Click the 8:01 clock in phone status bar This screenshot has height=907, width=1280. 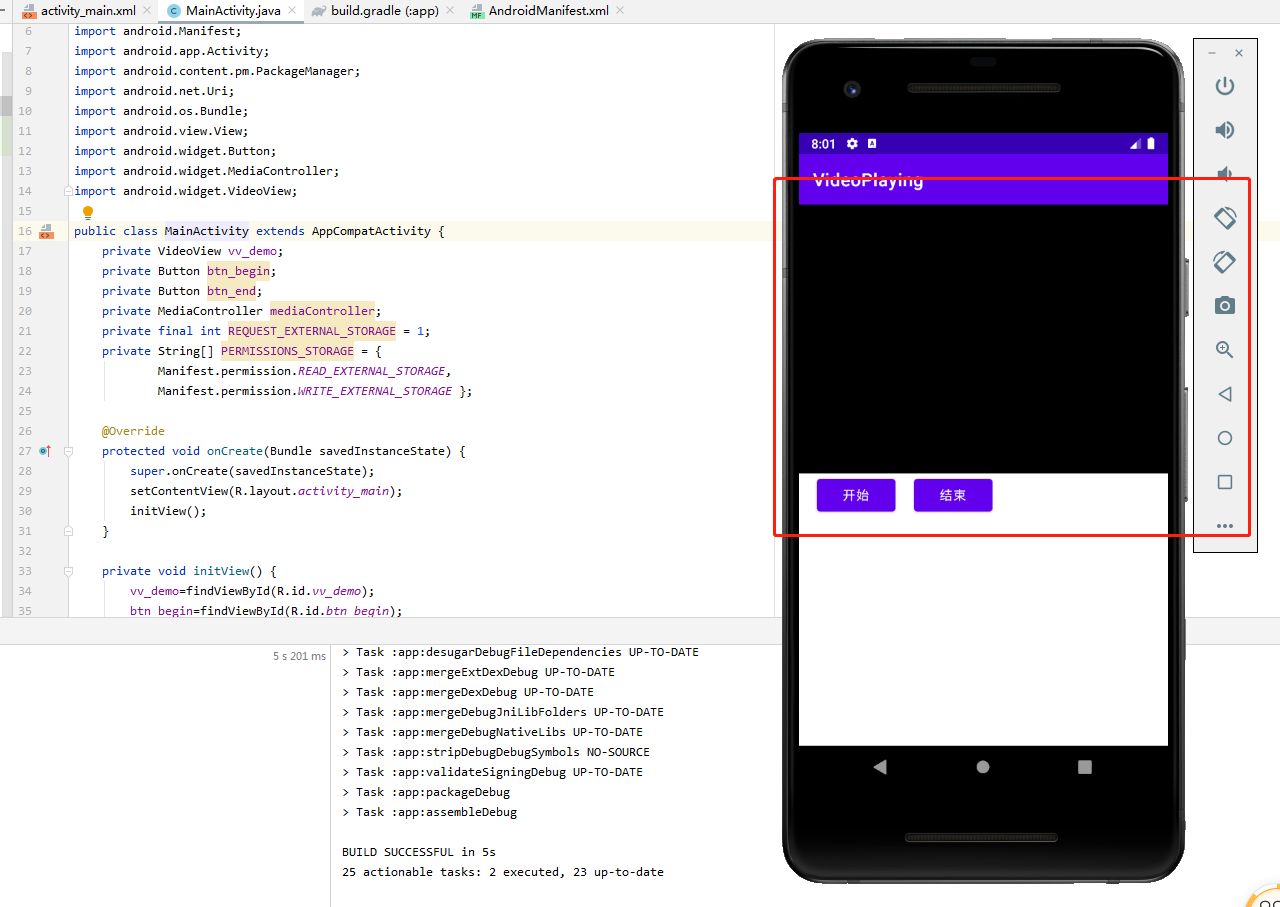tap(823, 144)
